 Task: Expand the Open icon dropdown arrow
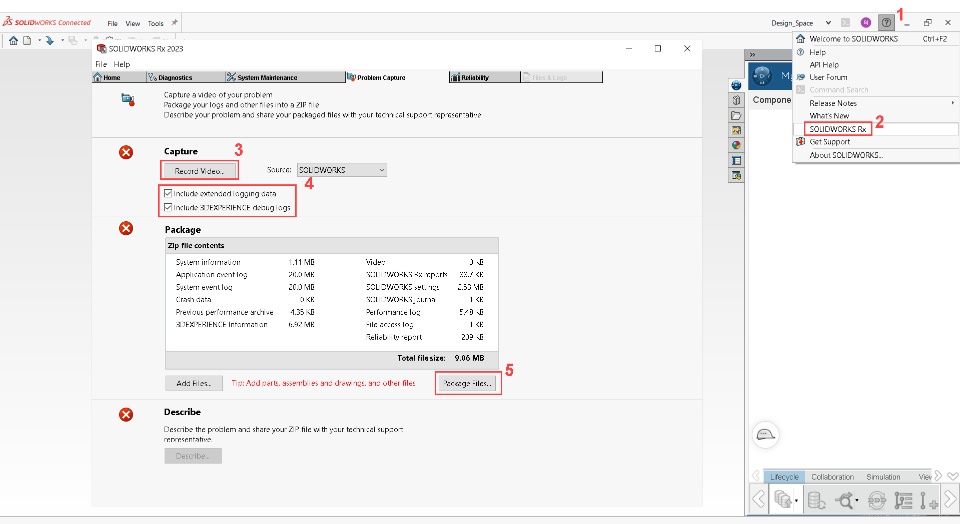pos(62,41)
